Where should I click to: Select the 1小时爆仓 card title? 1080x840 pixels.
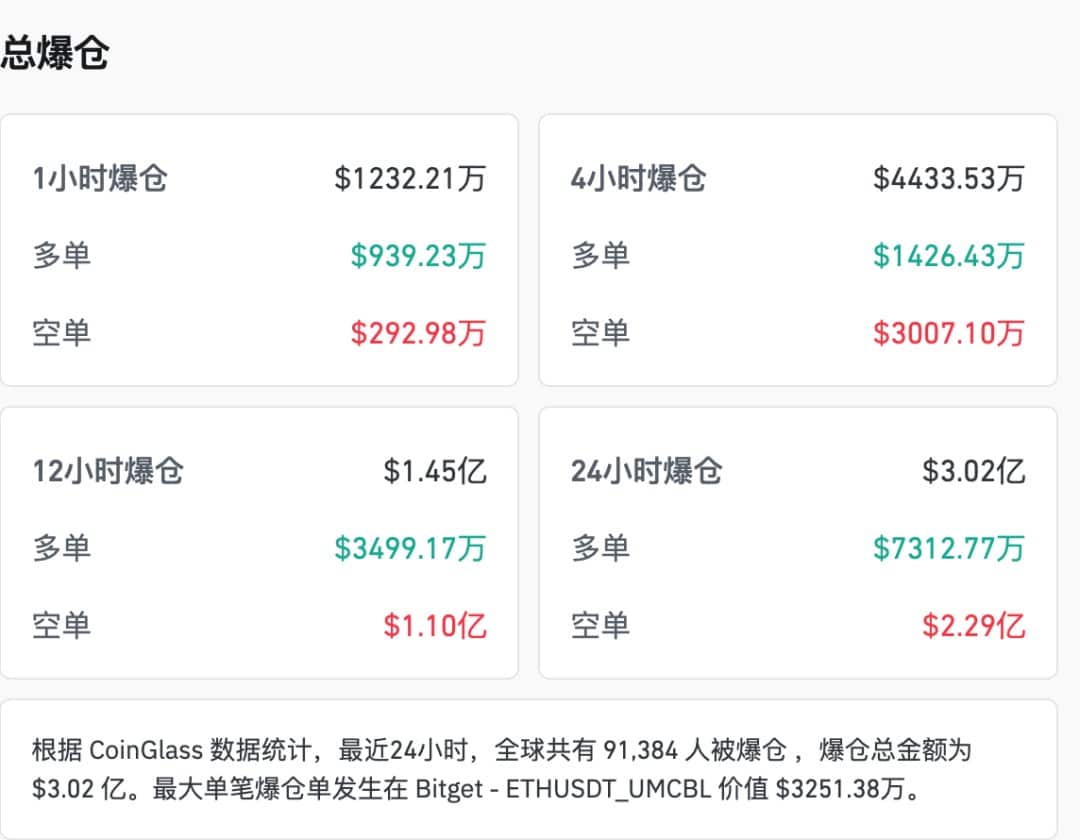[100, 179]
